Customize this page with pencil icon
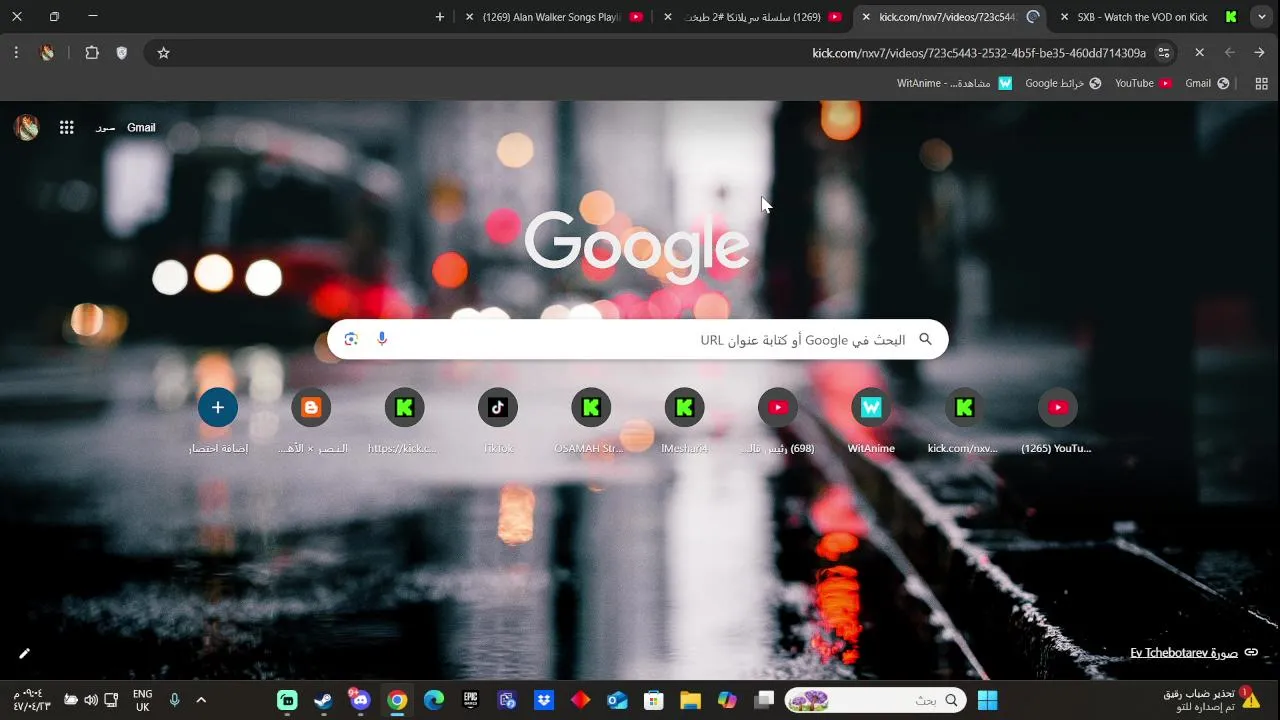Viewport: 1280px width, 720px height. [24, 653]
